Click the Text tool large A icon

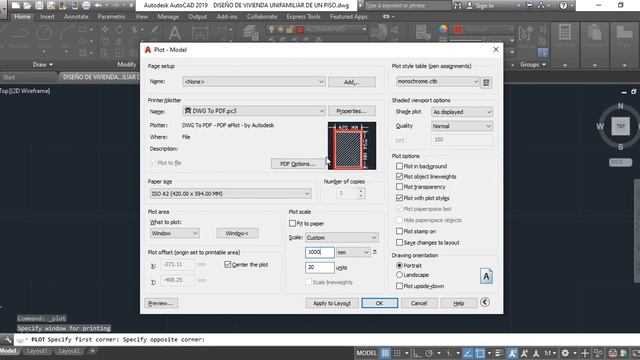(x=174, y=33)
